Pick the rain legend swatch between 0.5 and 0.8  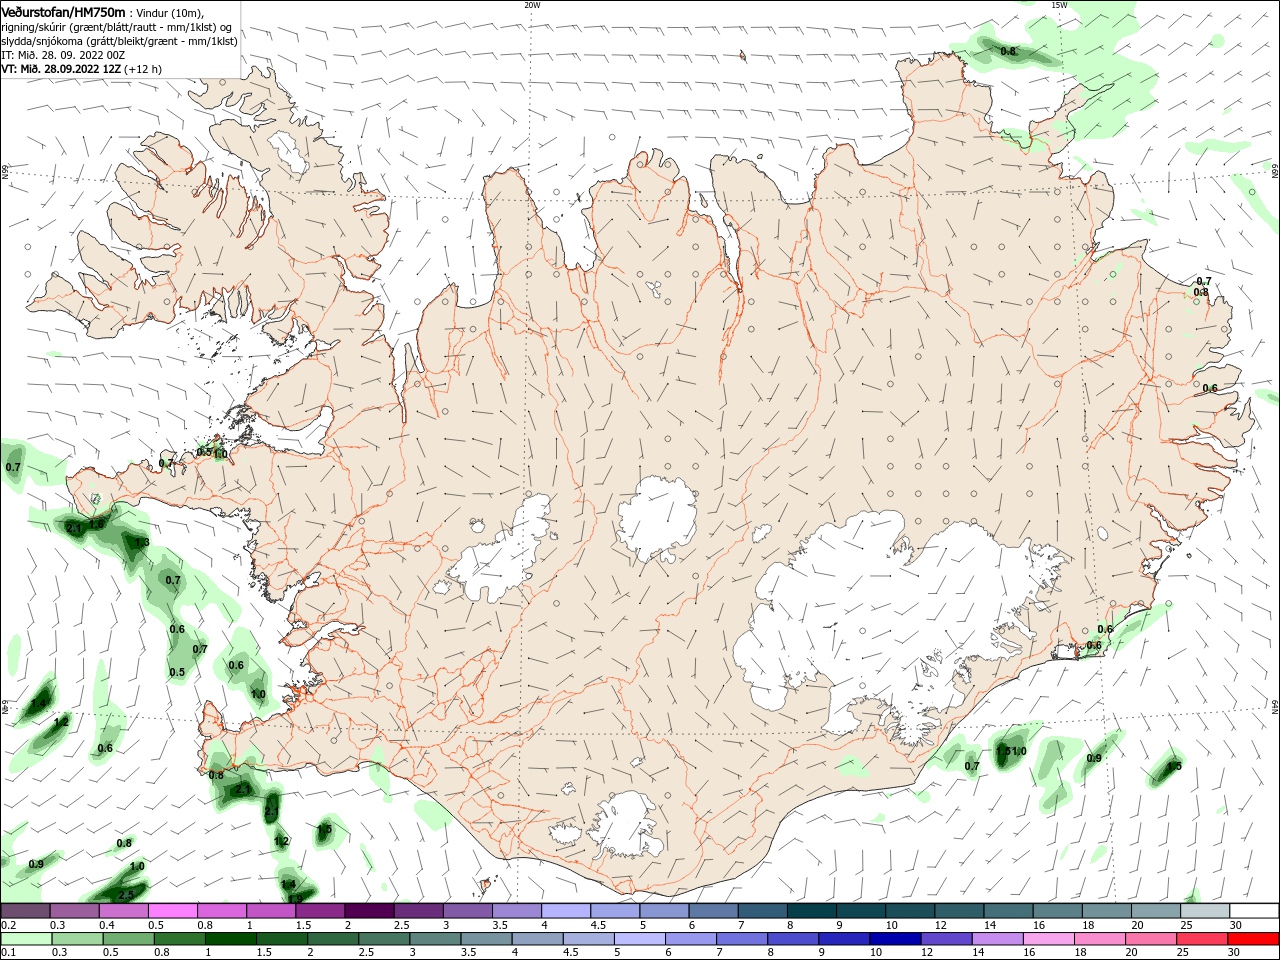click(128, 938)
